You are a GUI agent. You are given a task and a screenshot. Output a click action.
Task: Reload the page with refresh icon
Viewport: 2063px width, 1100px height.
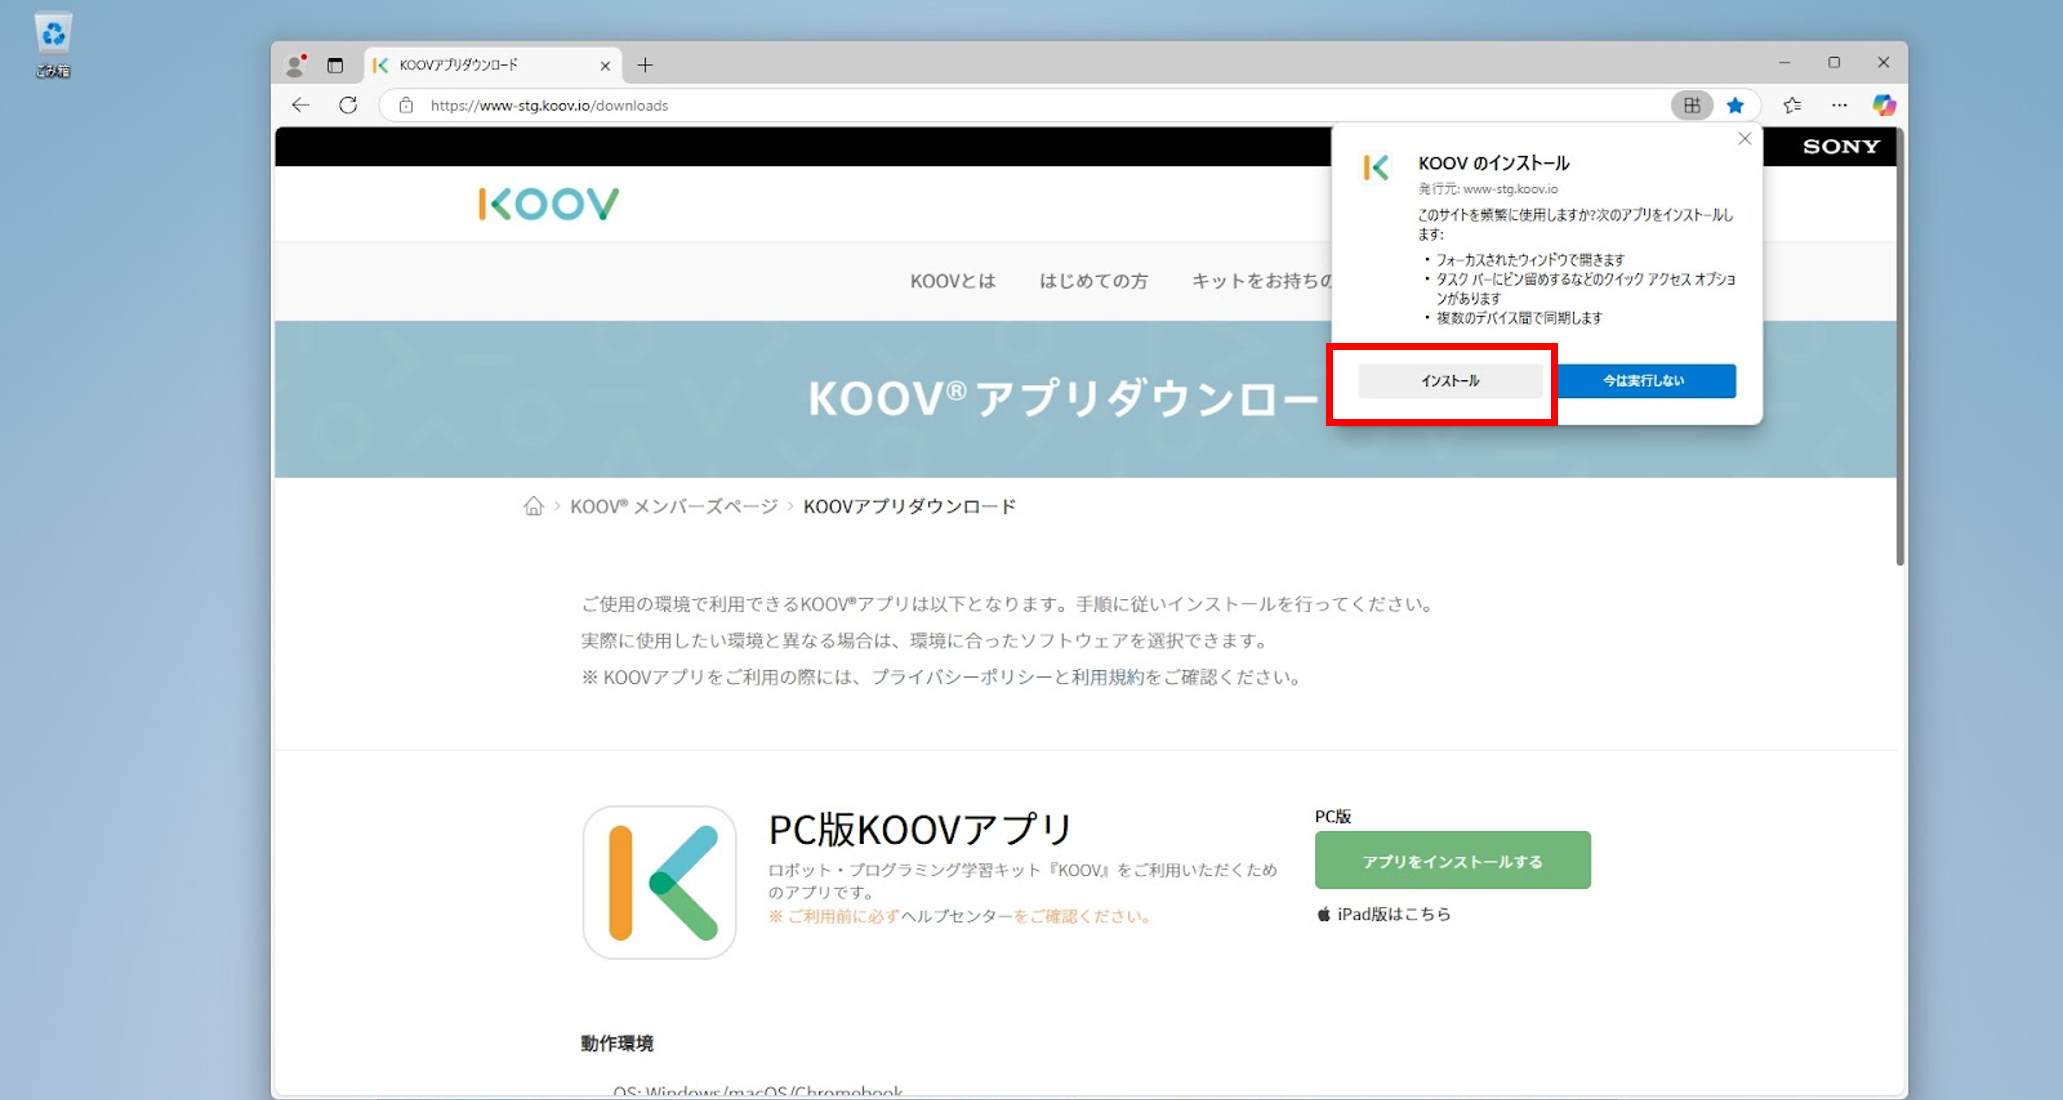348,105
